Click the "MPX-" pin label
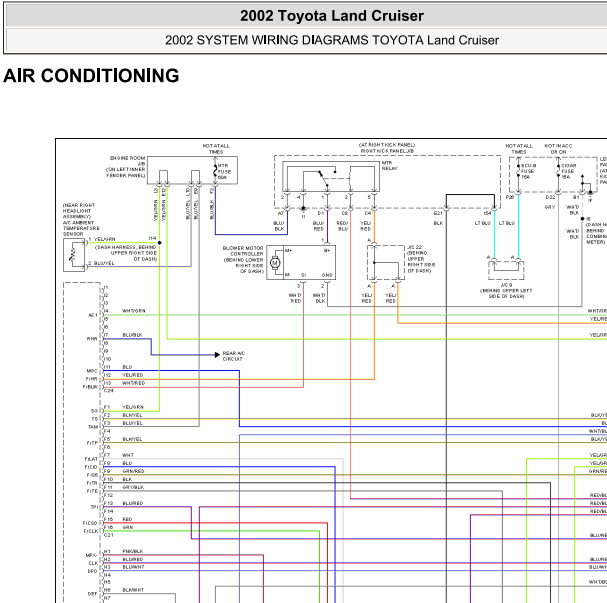The image size is (607, 603). click(x=92, y=555)
